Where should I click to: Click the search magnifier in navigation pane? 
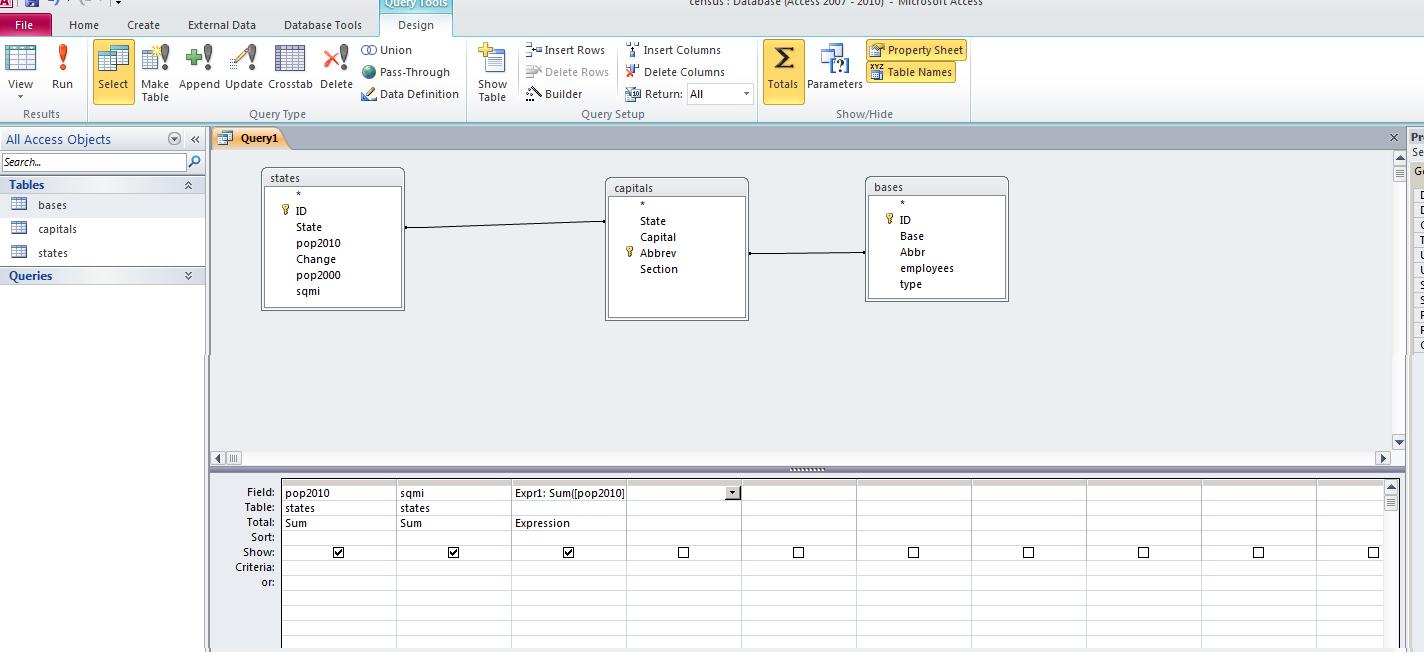click(x=195, y=162)
